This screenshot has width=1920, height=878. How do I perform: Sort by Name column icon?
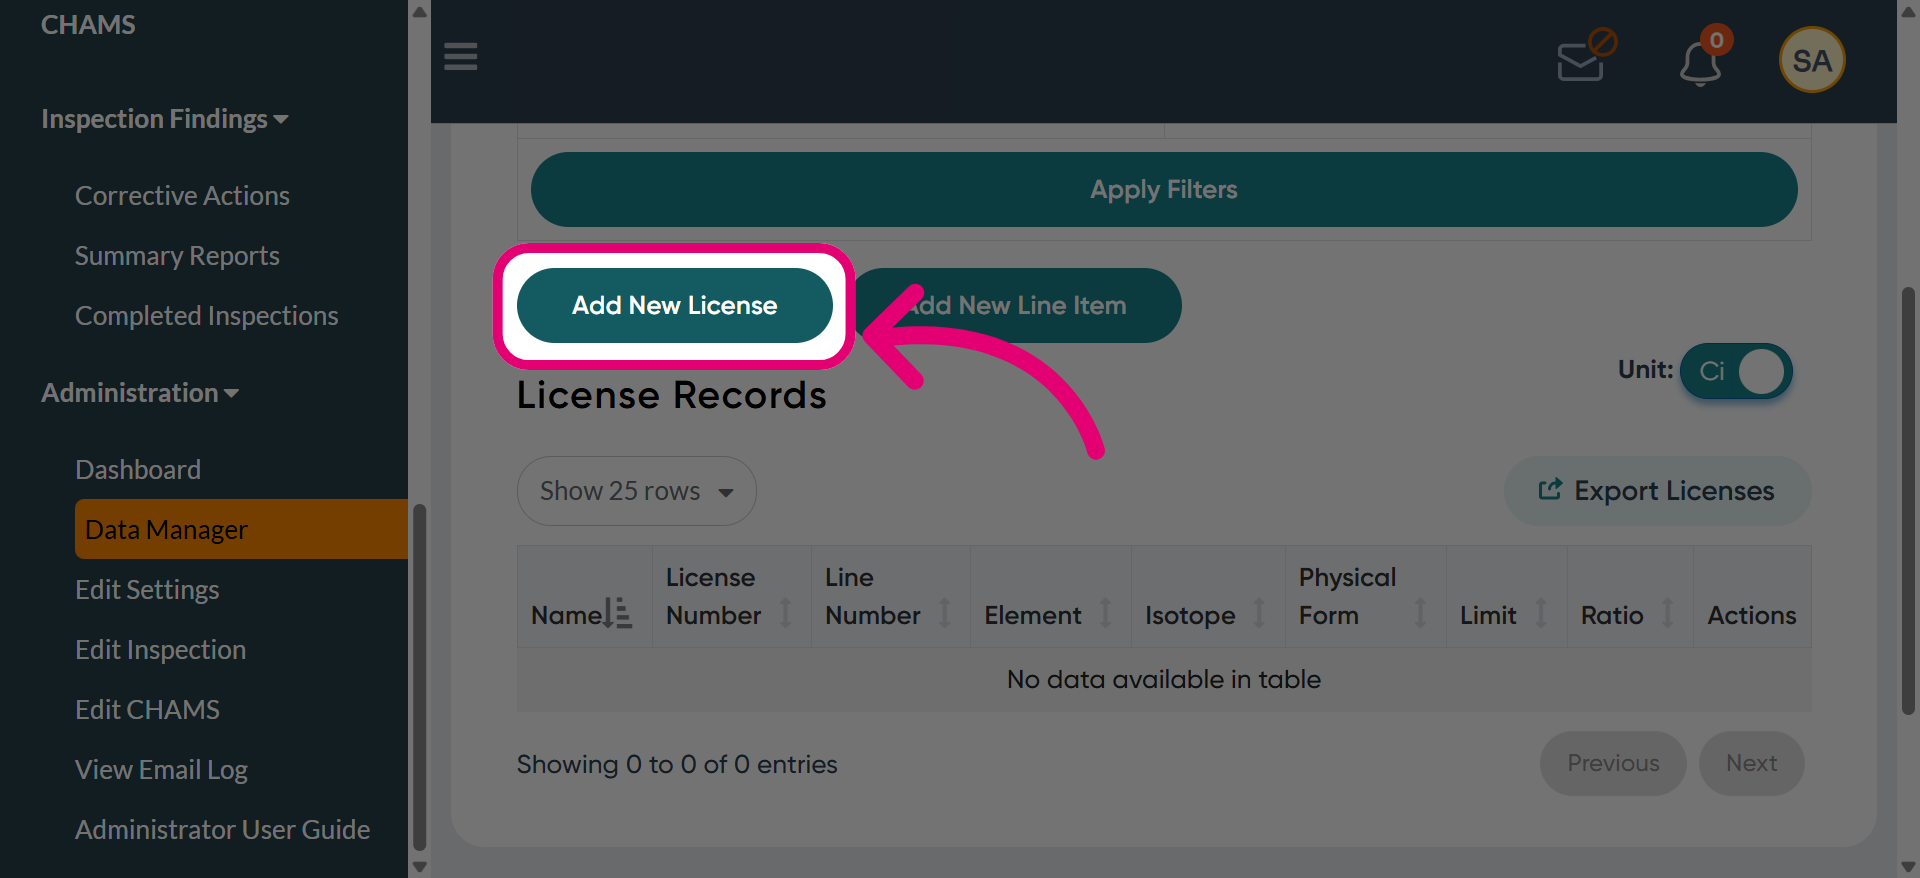point(618,613)
